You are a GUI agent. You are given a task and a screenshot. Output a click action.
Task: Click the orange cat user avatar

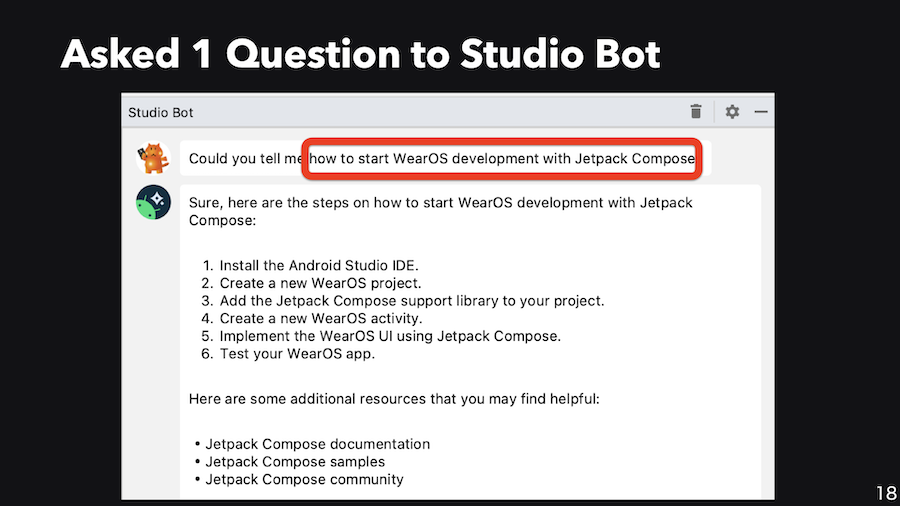point(153,158)
